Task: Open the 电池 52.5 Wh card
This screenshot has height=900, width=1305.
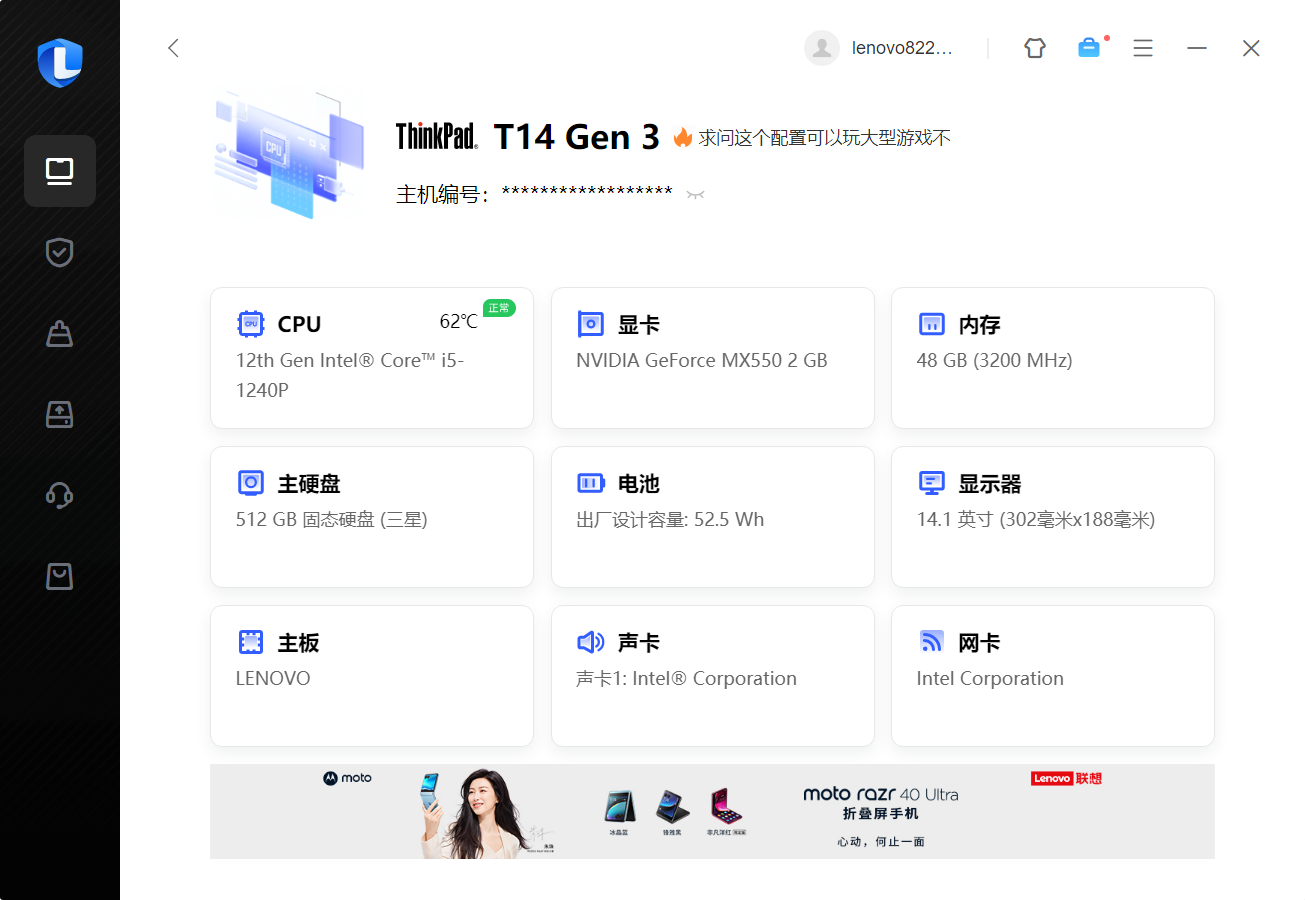Action: [x=713, y=517]
